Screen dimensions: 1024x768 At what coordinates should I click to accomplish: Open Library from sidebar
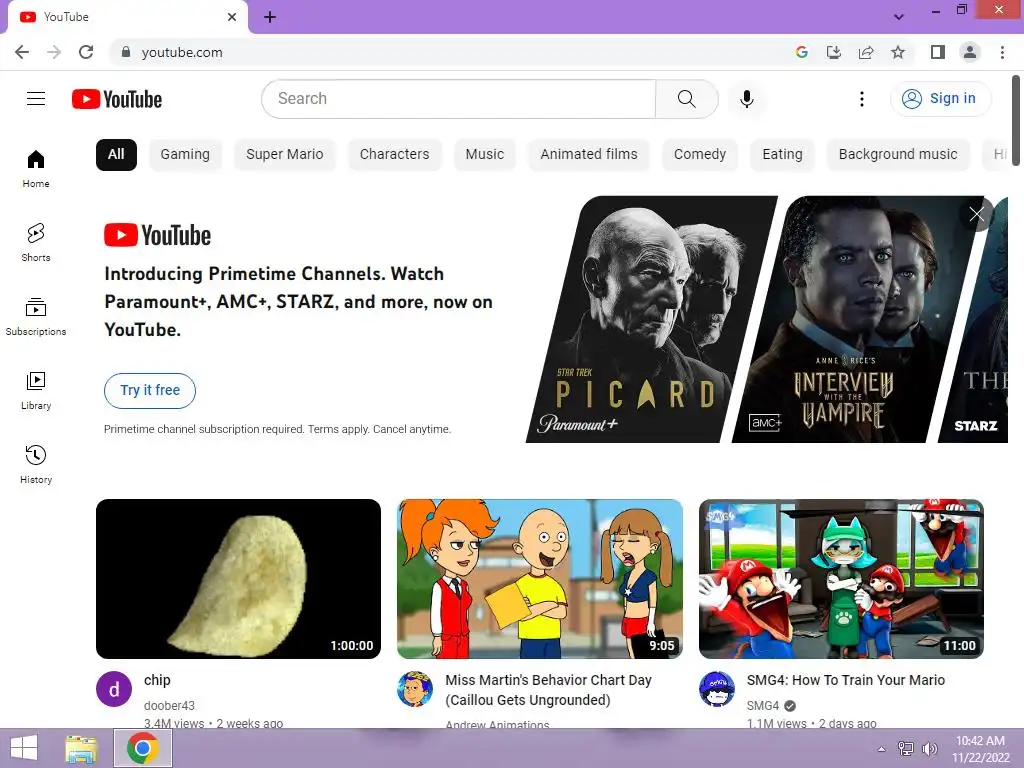[x=36, y=390]
